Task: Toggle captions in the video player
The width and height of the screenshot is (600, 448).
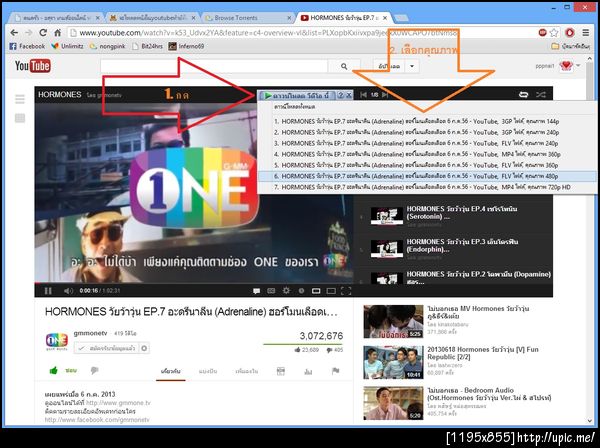Action: pyautogui.click(x=271, y=291)
